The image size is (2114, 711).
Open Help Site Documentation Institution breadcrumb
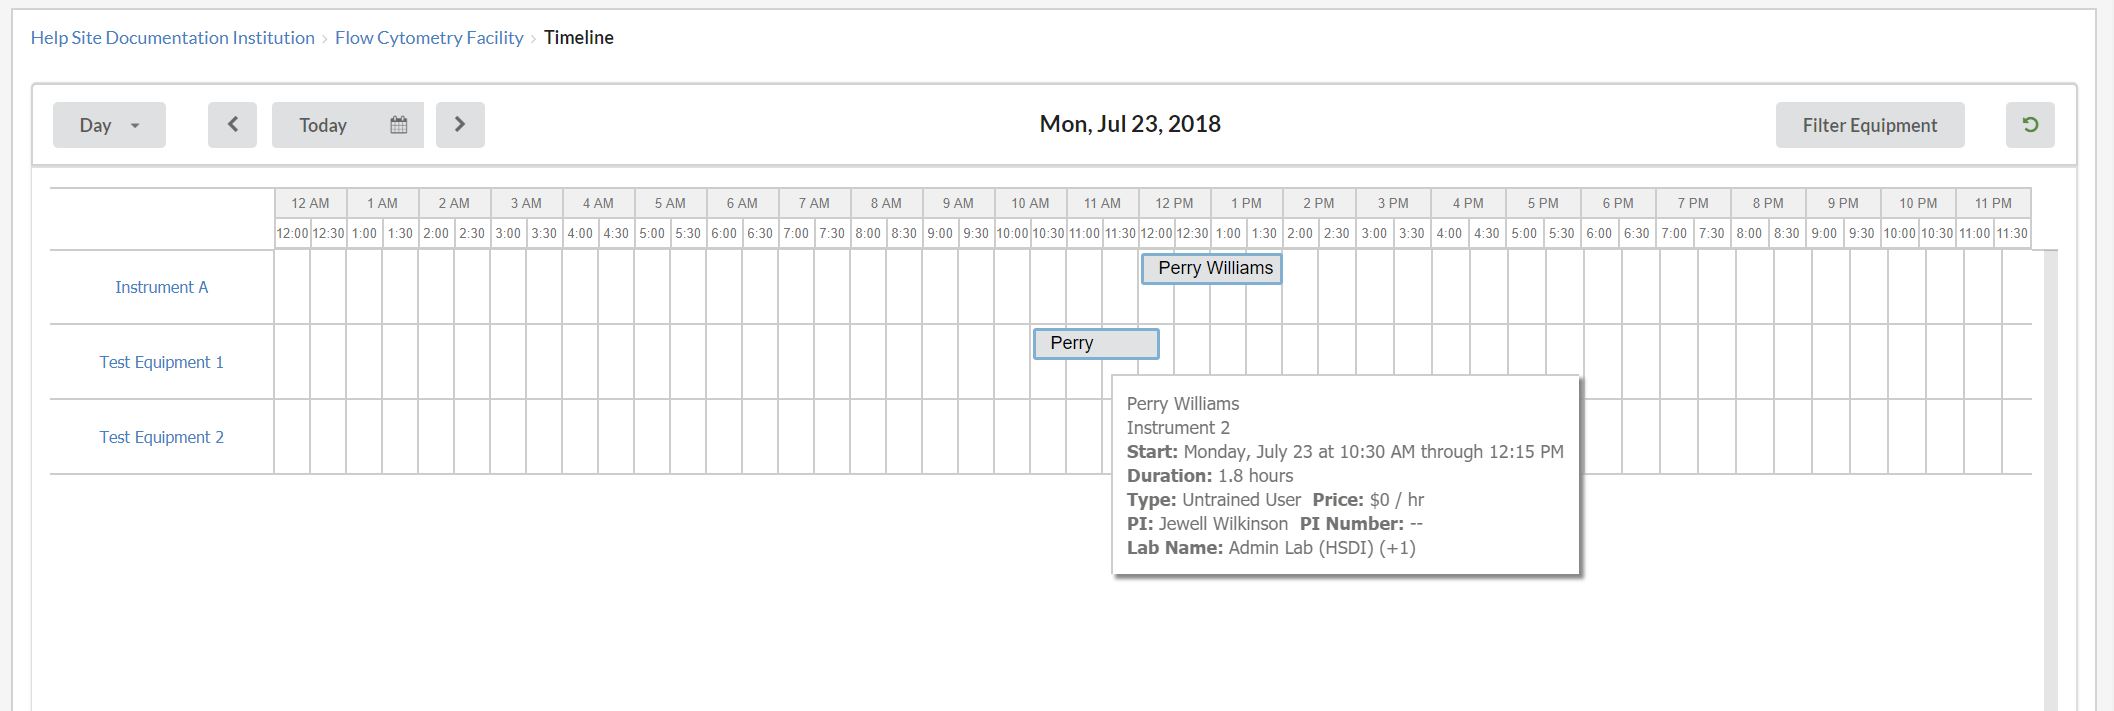coord(172,38)
